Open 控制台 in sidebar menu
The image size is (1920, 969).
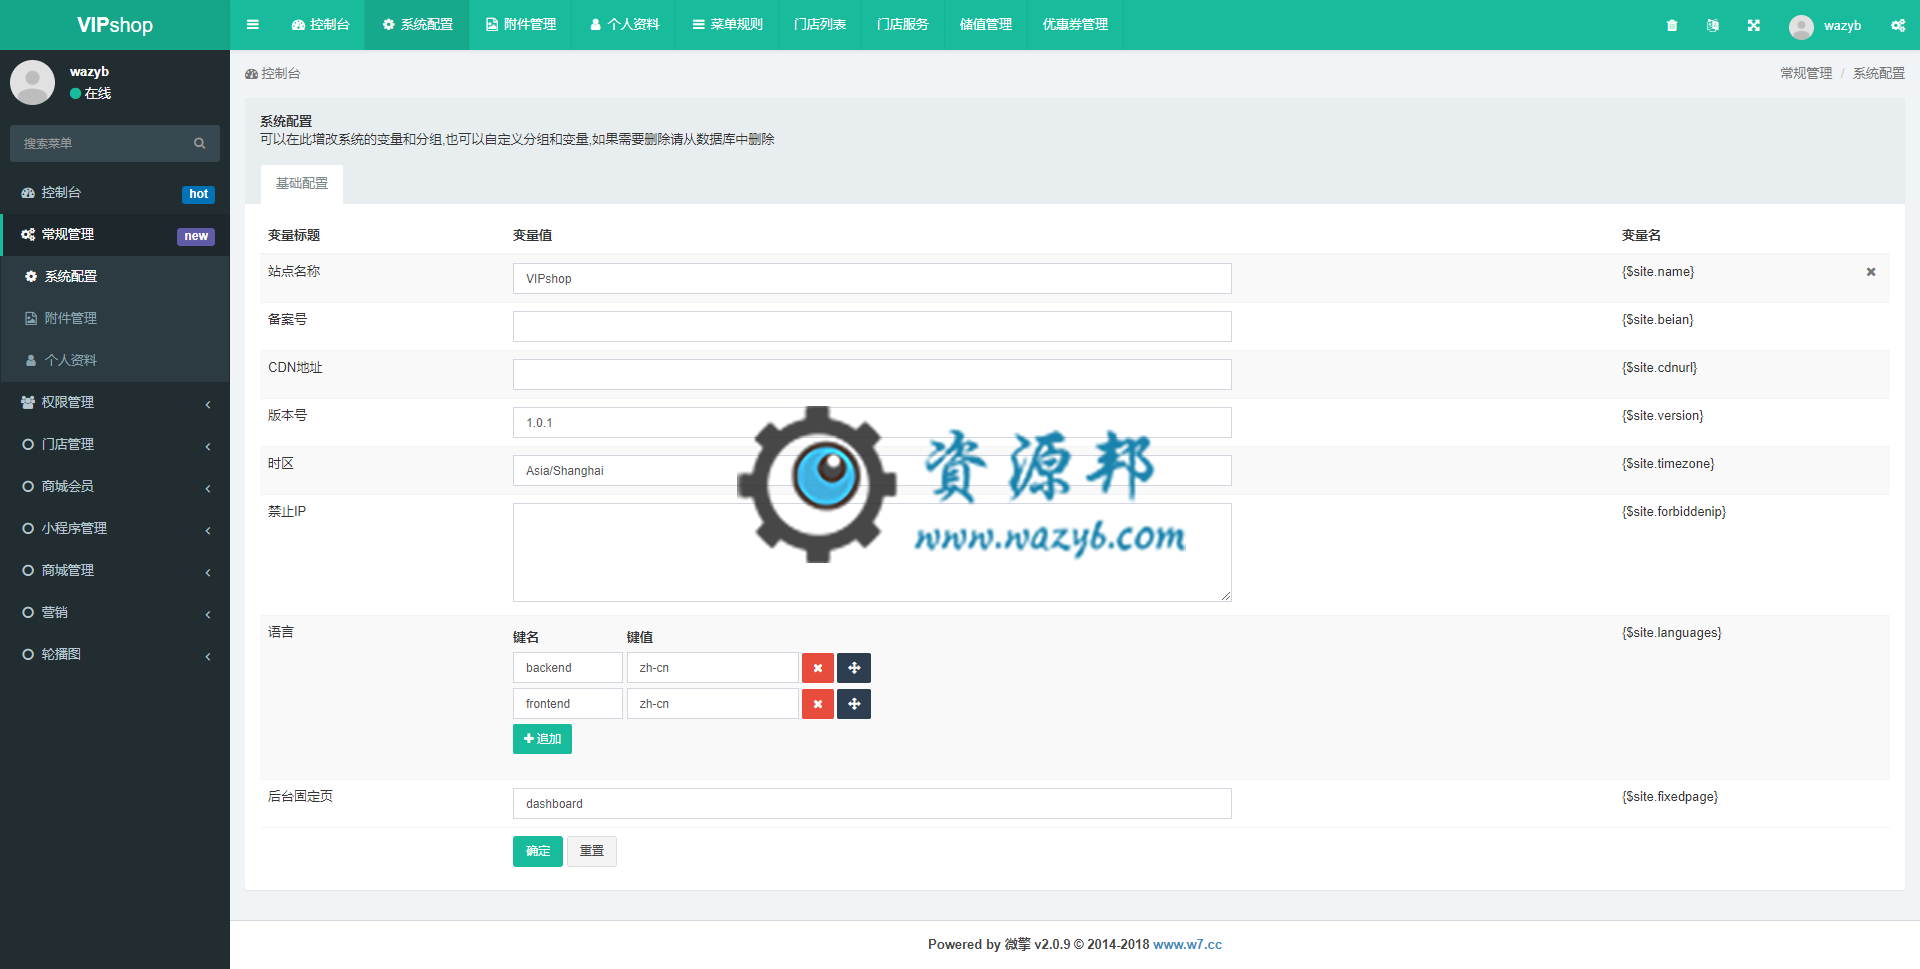tap(115, 193)
